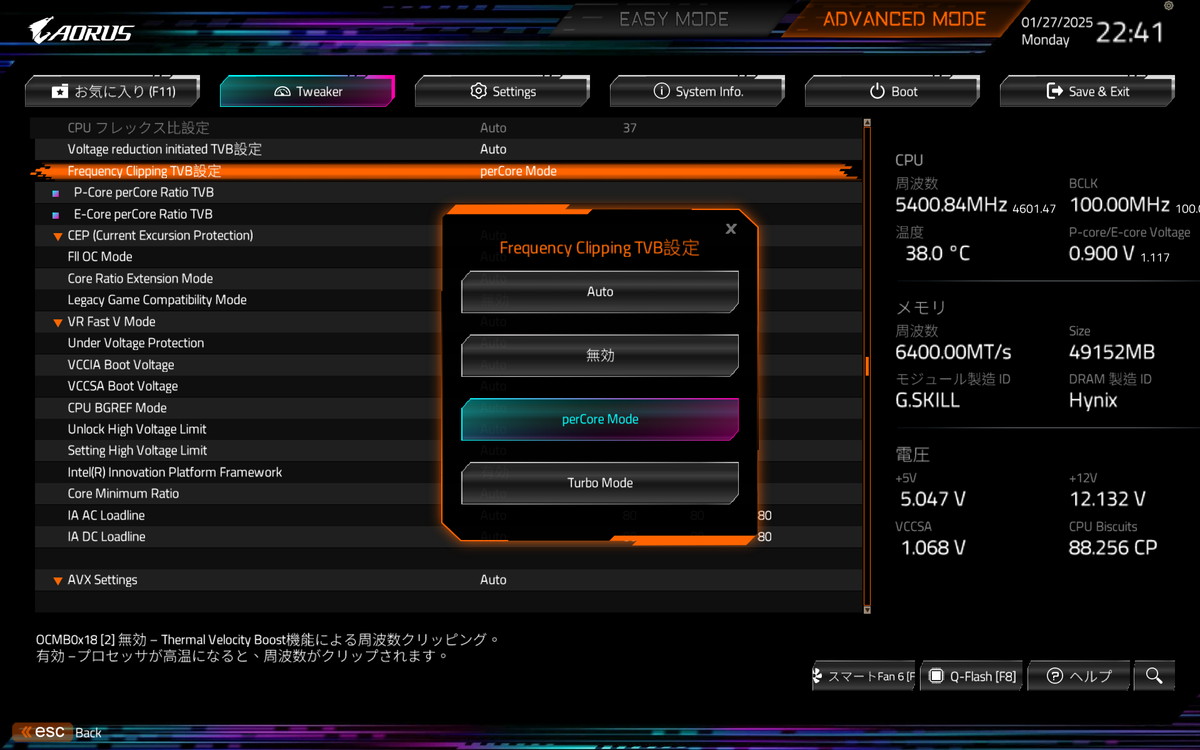Click the settings list scrollbar thumb
Screen dimensions: 1200x750
click(868, 367)
